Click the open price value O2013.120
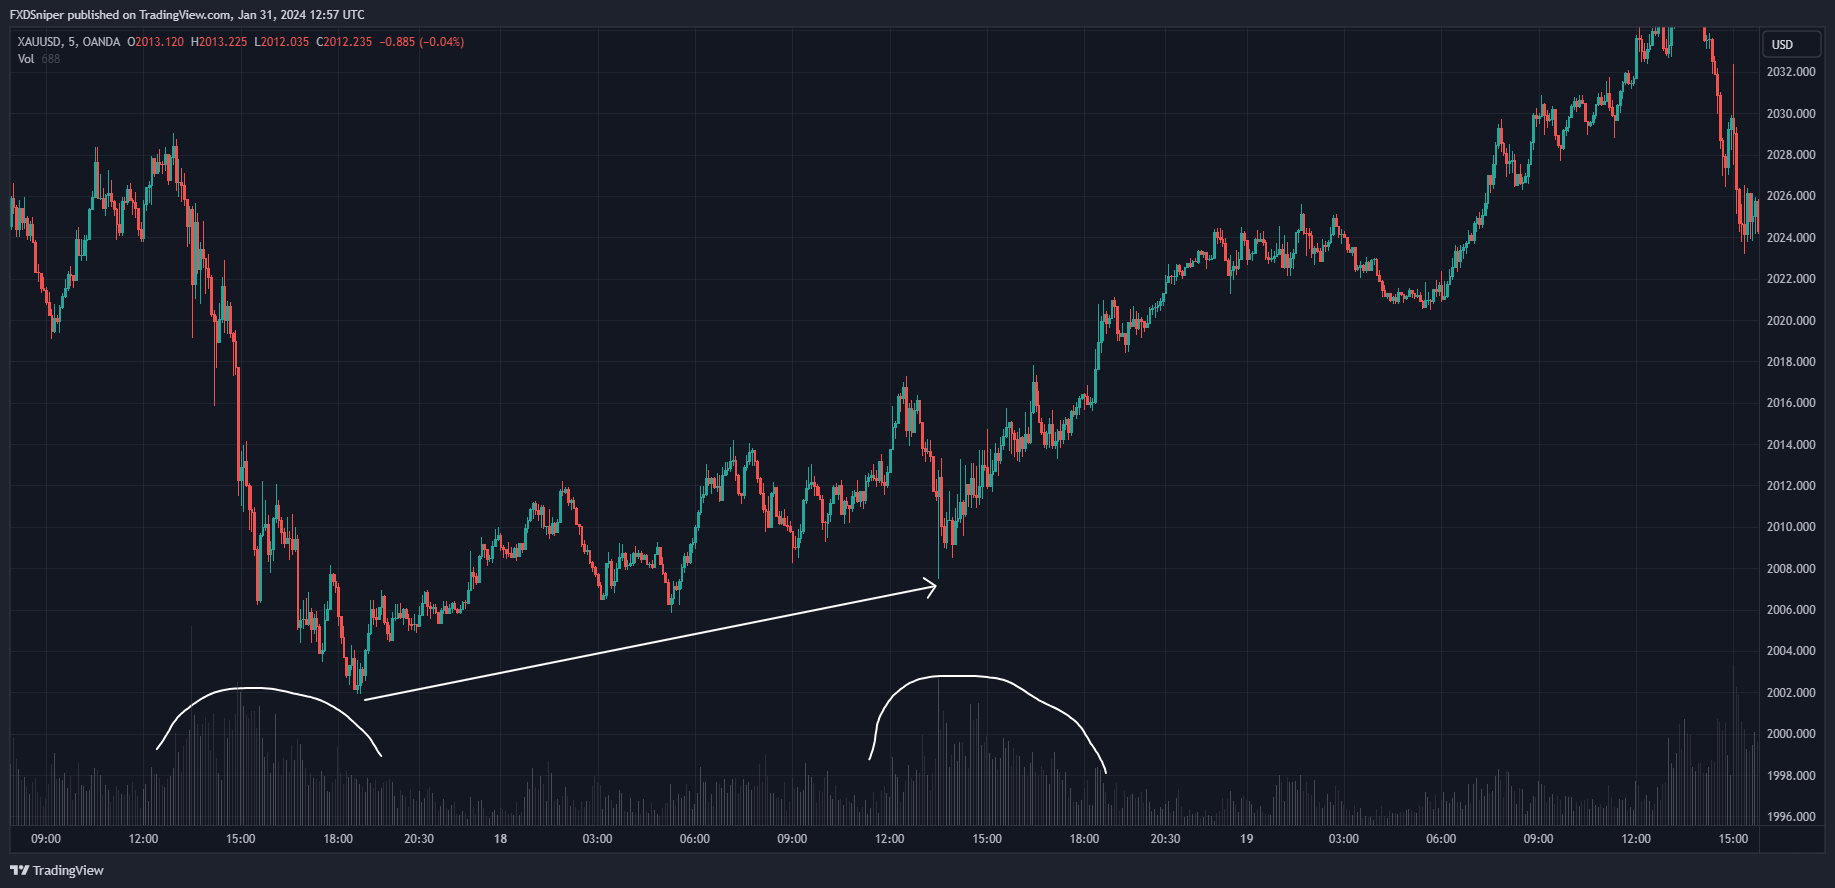Image resolution: width=1835 pixels, height=888 pixels. [x=156, y=42]
